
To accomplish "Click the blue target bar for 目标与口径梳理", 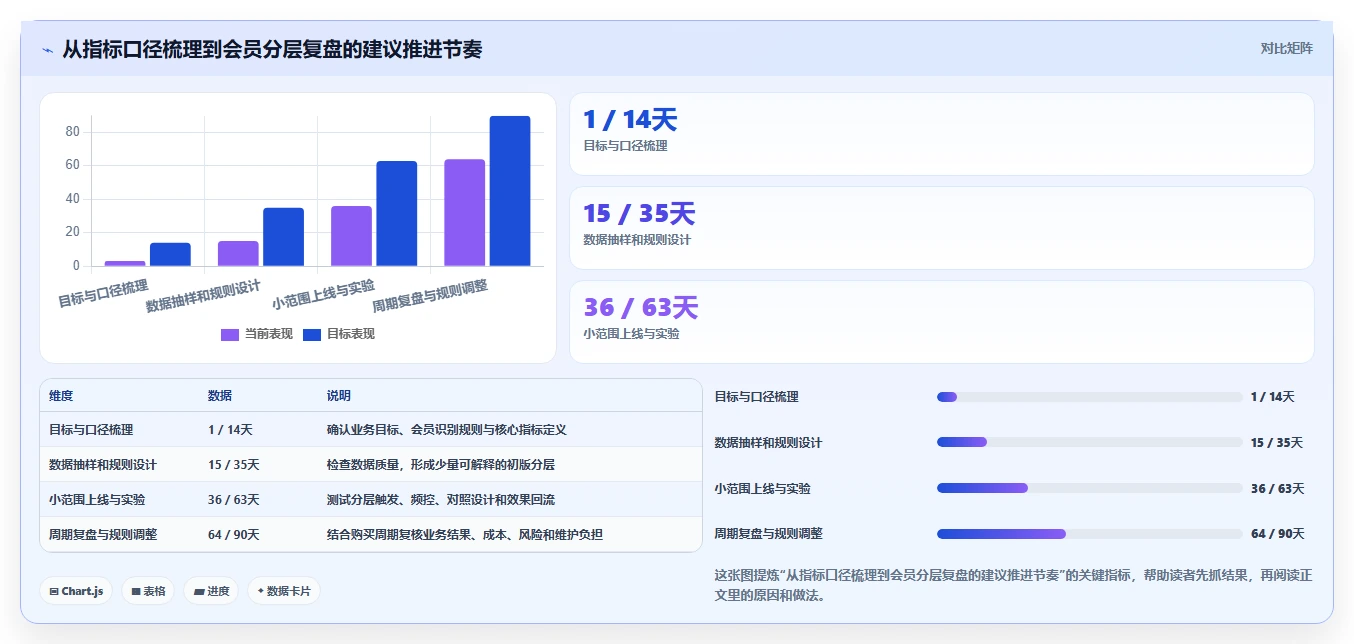I will pos(170,255).
